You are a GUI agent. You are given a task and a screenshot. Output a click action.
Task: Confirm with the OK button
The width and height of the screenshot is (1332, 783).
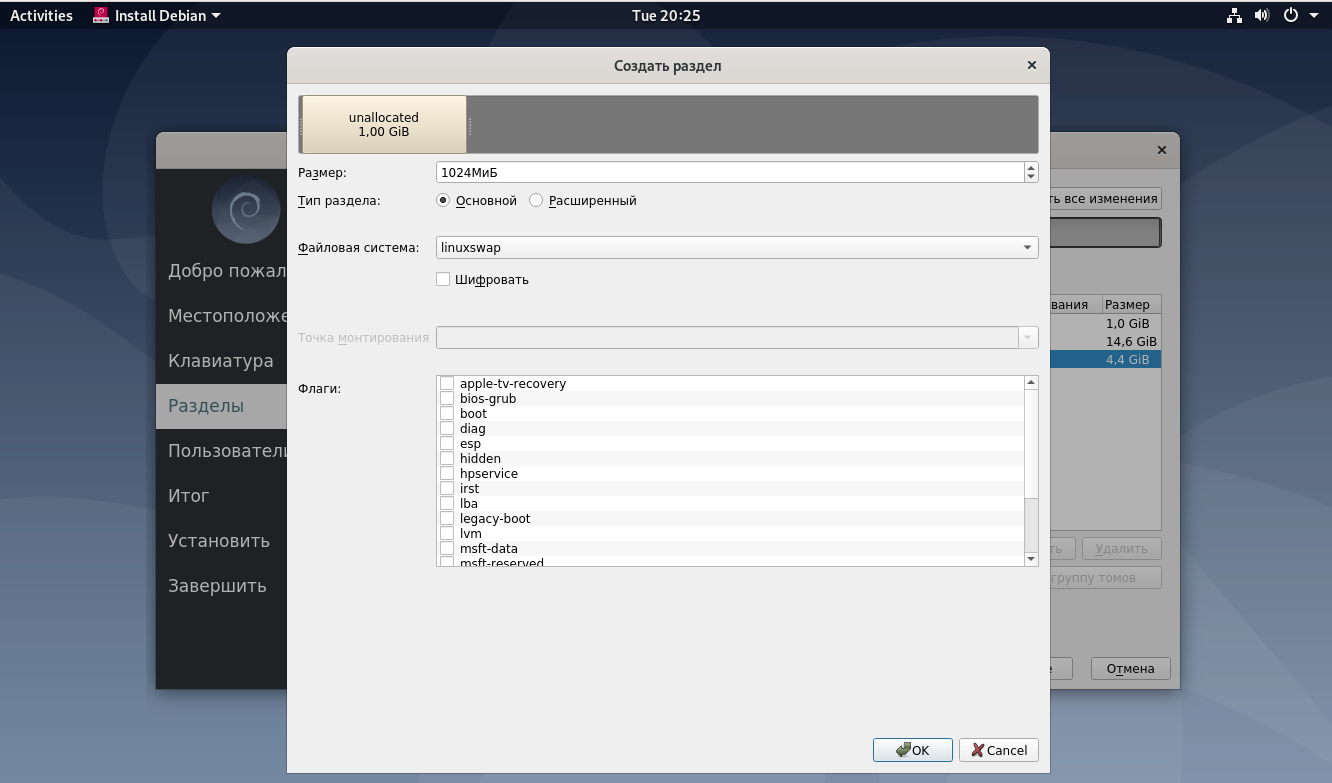point(913,750)
